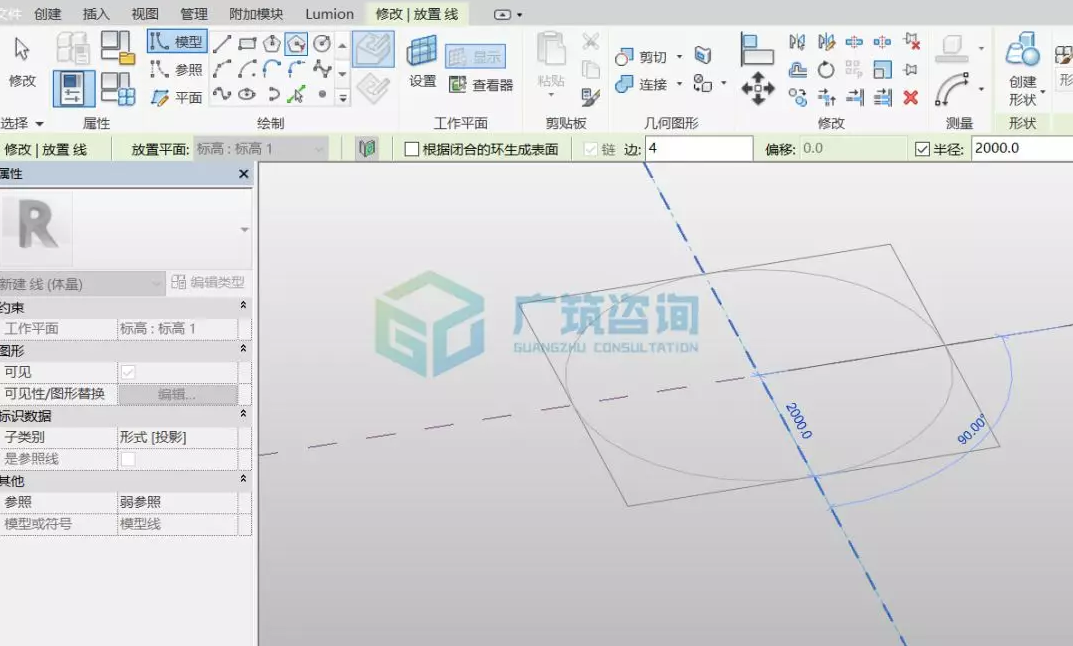Select the Inscribed Polygon draw tool
Image resolution: width=1073 pixels, height=646 pixels.
272,44
